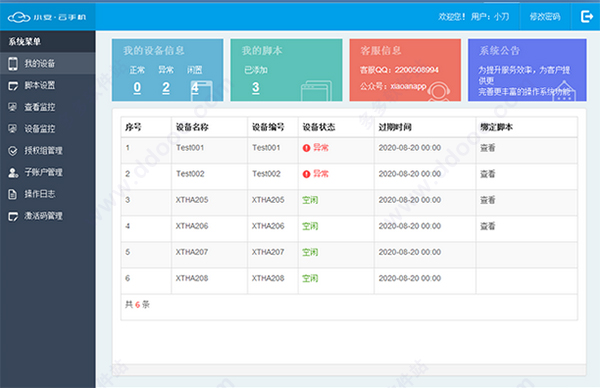The height and width of the screenshot is (388, 600).
Task: Click the window icon on 我的脚本 card
Action: click(316, 91)
